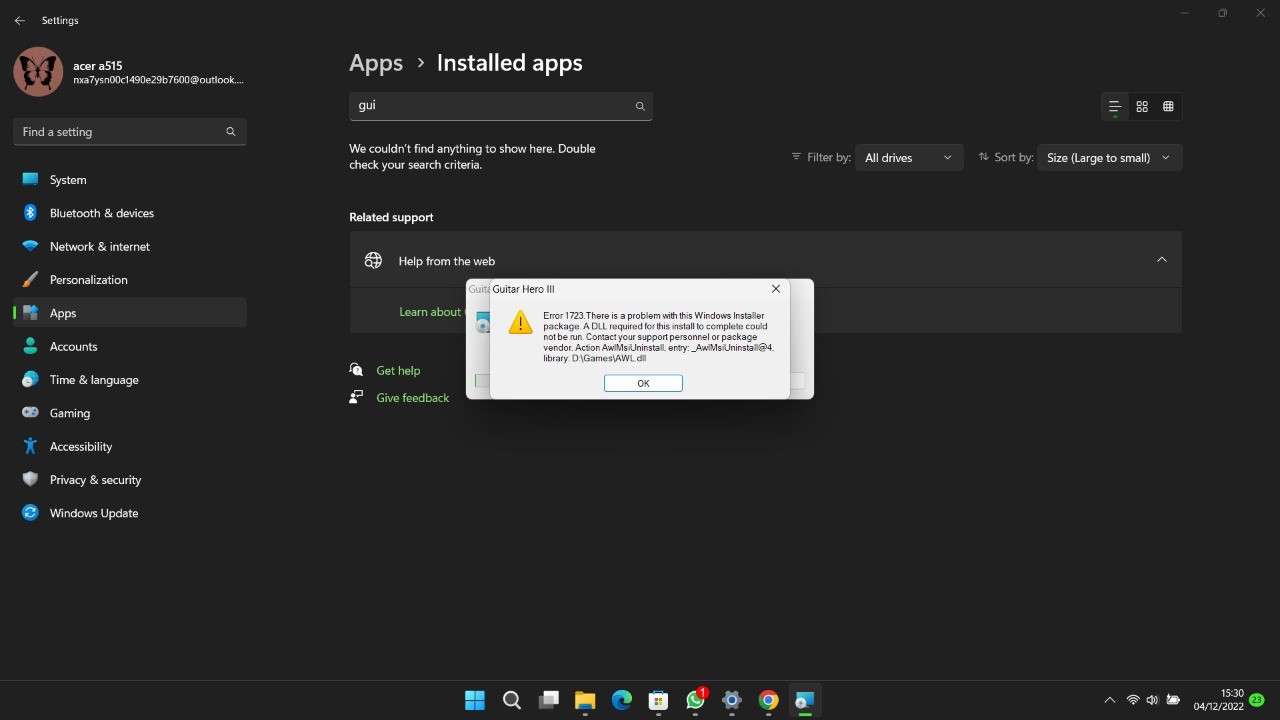Screen dimensions: 1280x720
Task: Open the Get help link
Action: pos(398,371)
